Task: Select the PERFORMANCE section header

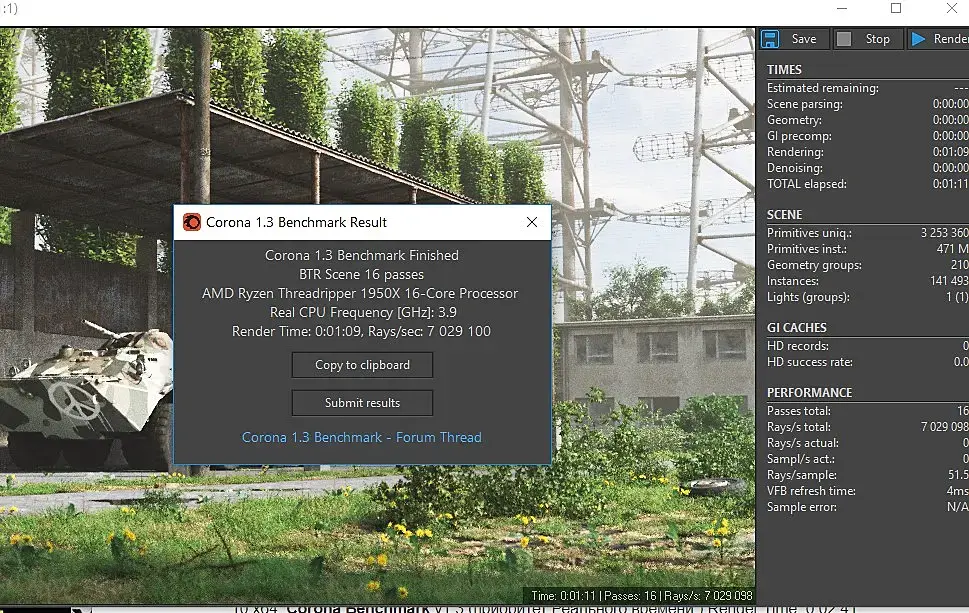Action: click(x=810, y=392)
